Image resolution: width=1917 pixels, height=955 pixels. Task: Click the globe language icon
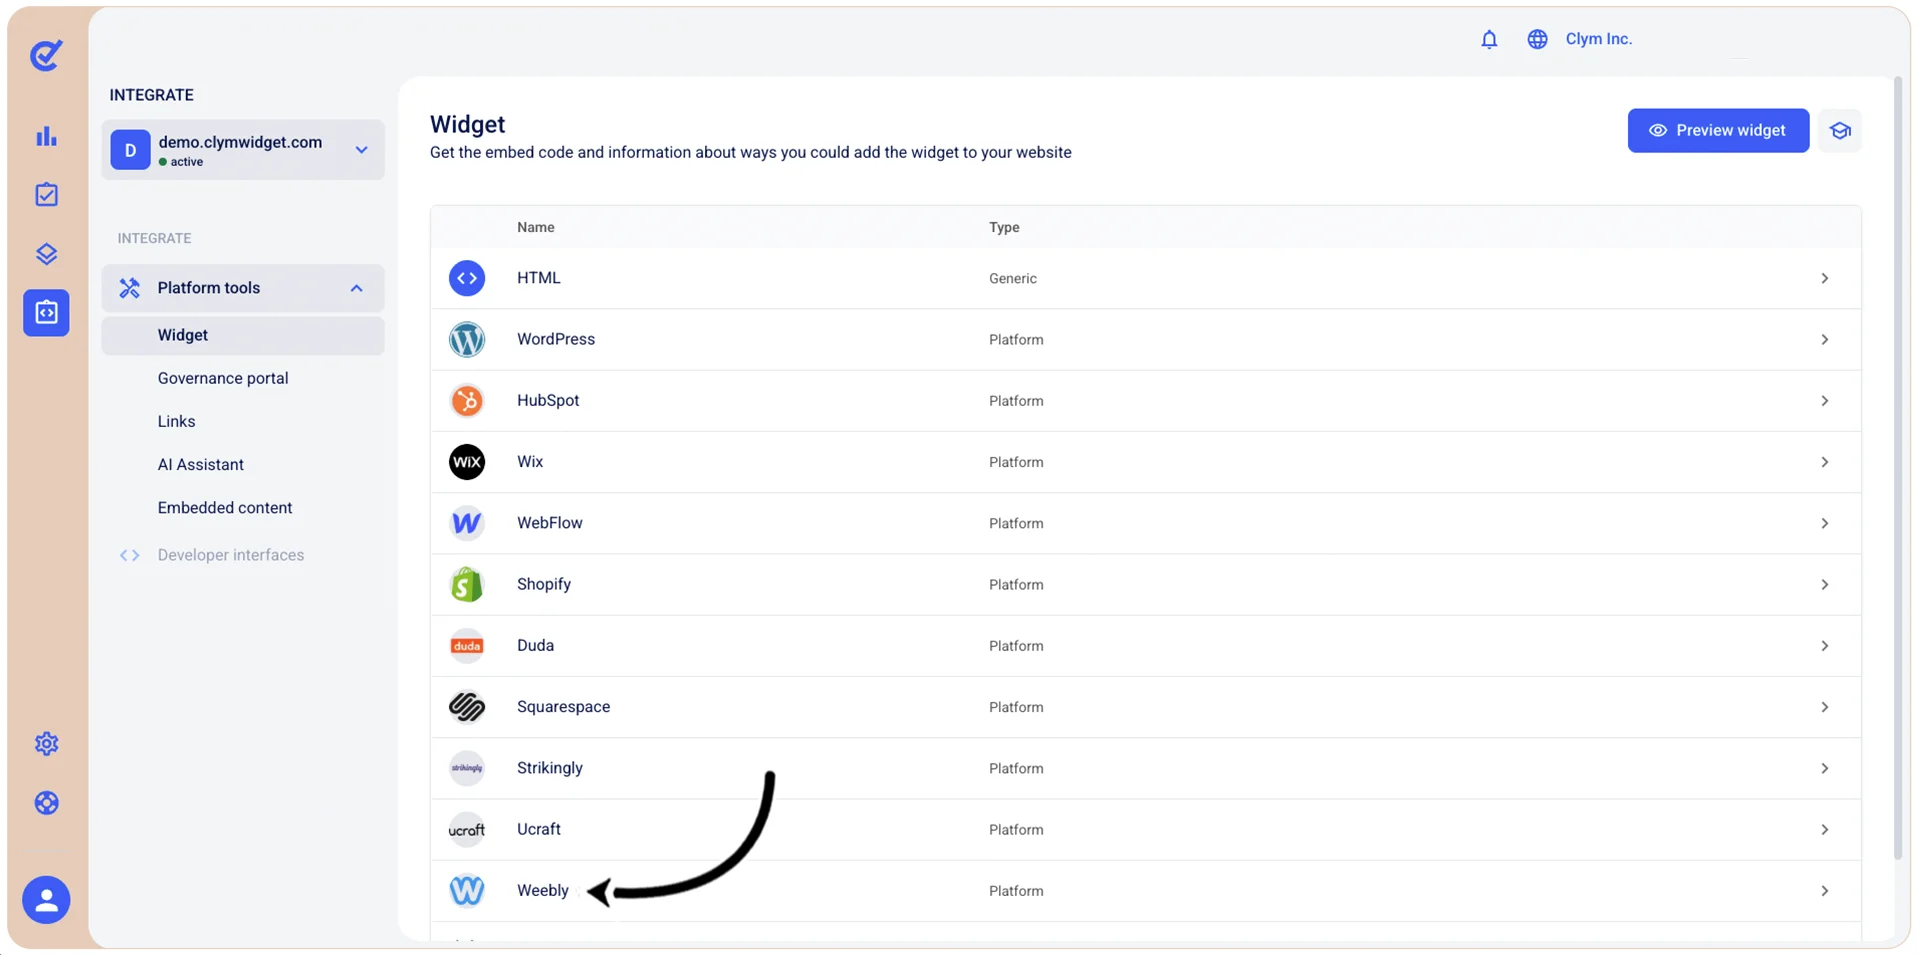pos(1537,39)
